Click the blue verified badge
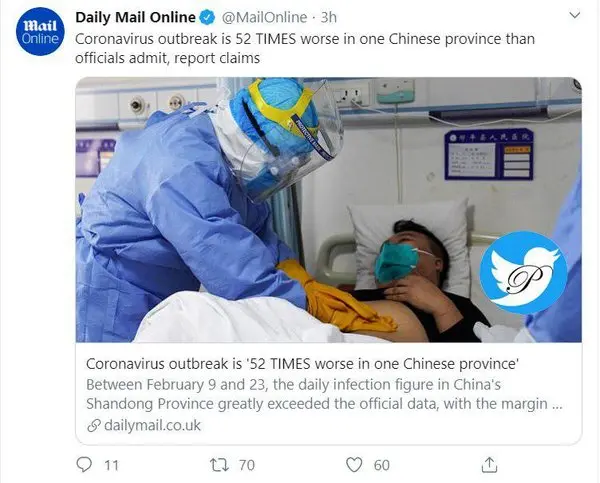The width and height of the screenshot is (600, 483). coord(208,18)
